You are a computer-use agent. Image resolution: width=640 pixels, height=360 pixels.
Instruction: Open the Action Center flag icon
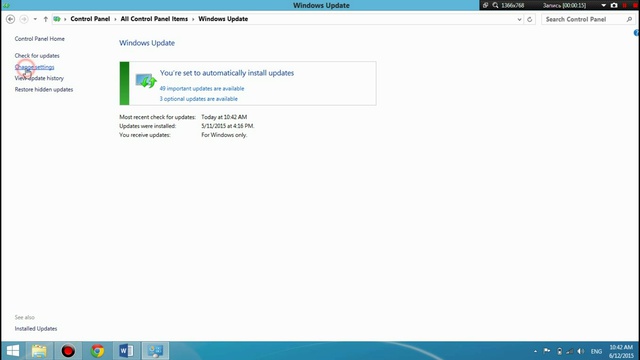coord(547,351)
